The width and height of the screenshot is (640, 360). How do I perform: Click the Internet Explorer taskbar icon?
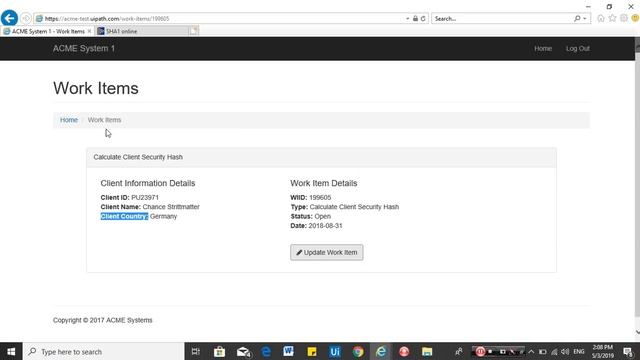(x=381, y=351)
